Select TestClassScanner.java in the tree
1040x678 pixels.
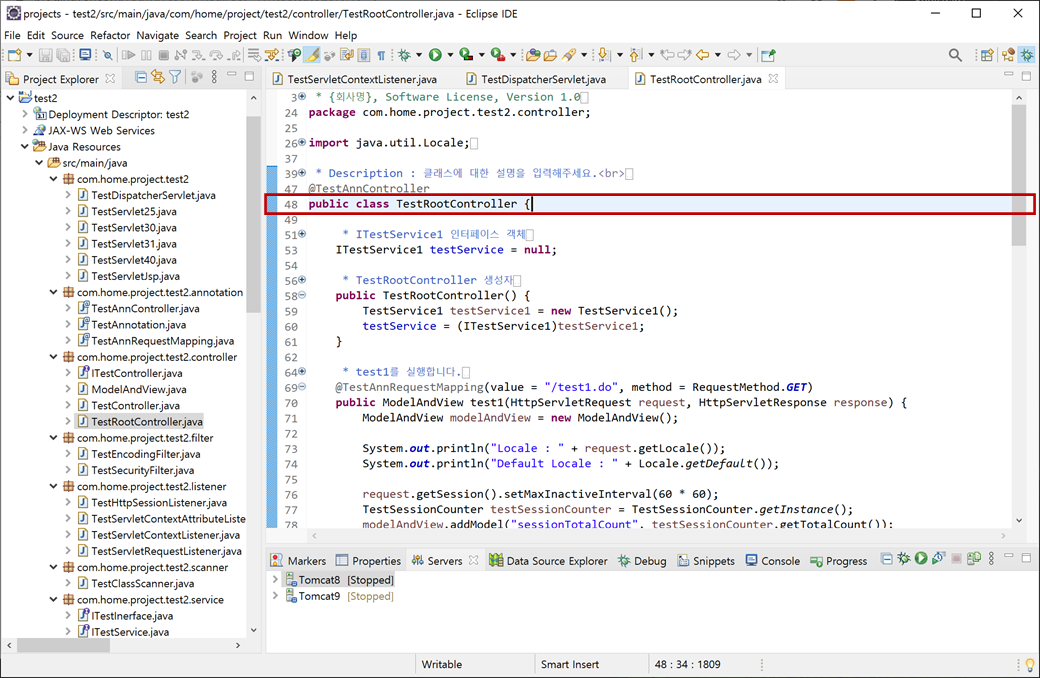136,583
